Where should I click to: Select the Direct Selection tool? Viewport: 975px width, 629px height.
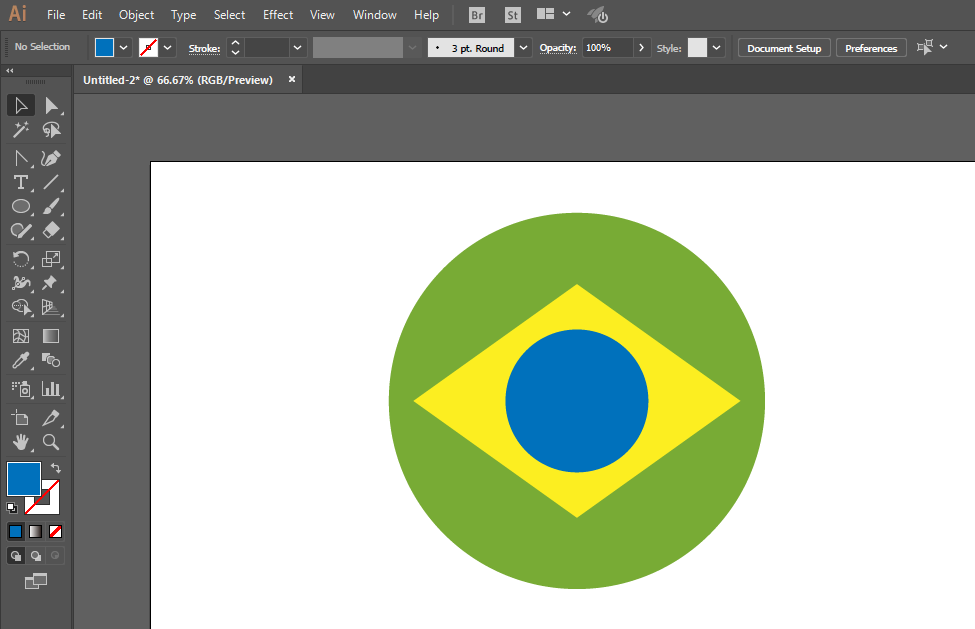click(x=51, y=106)
